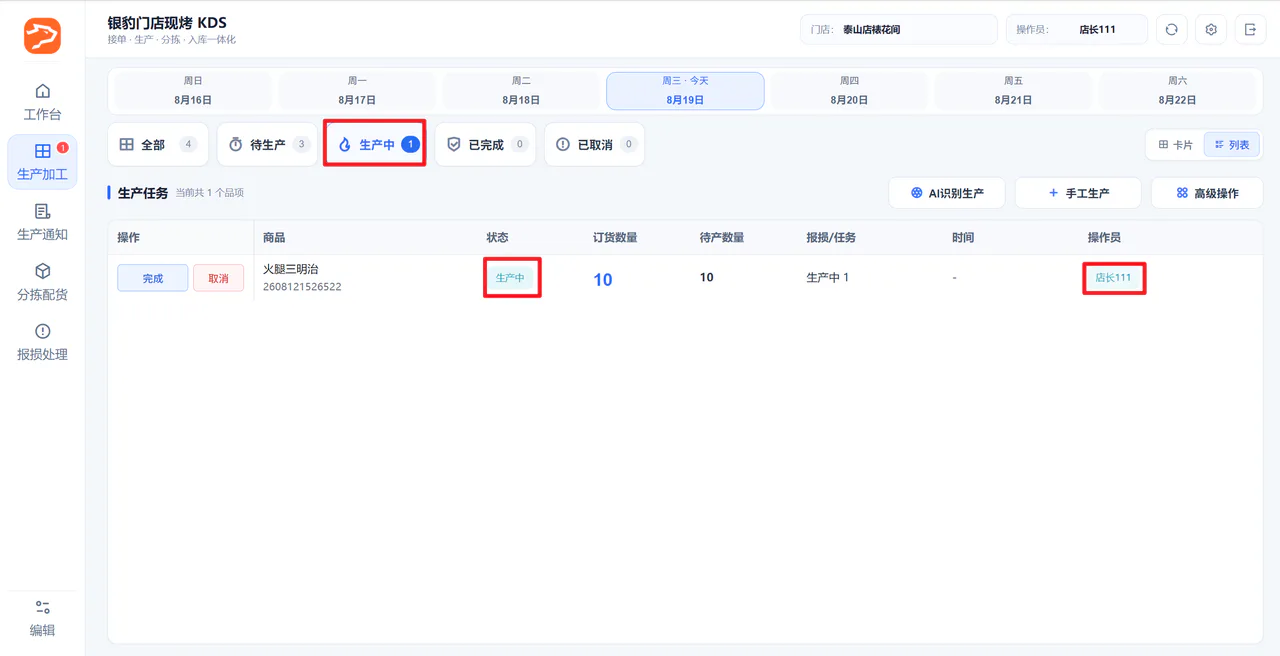Filter by 待生产 tasks
This screenshot has height=656, width=1280.
(267, 144)
